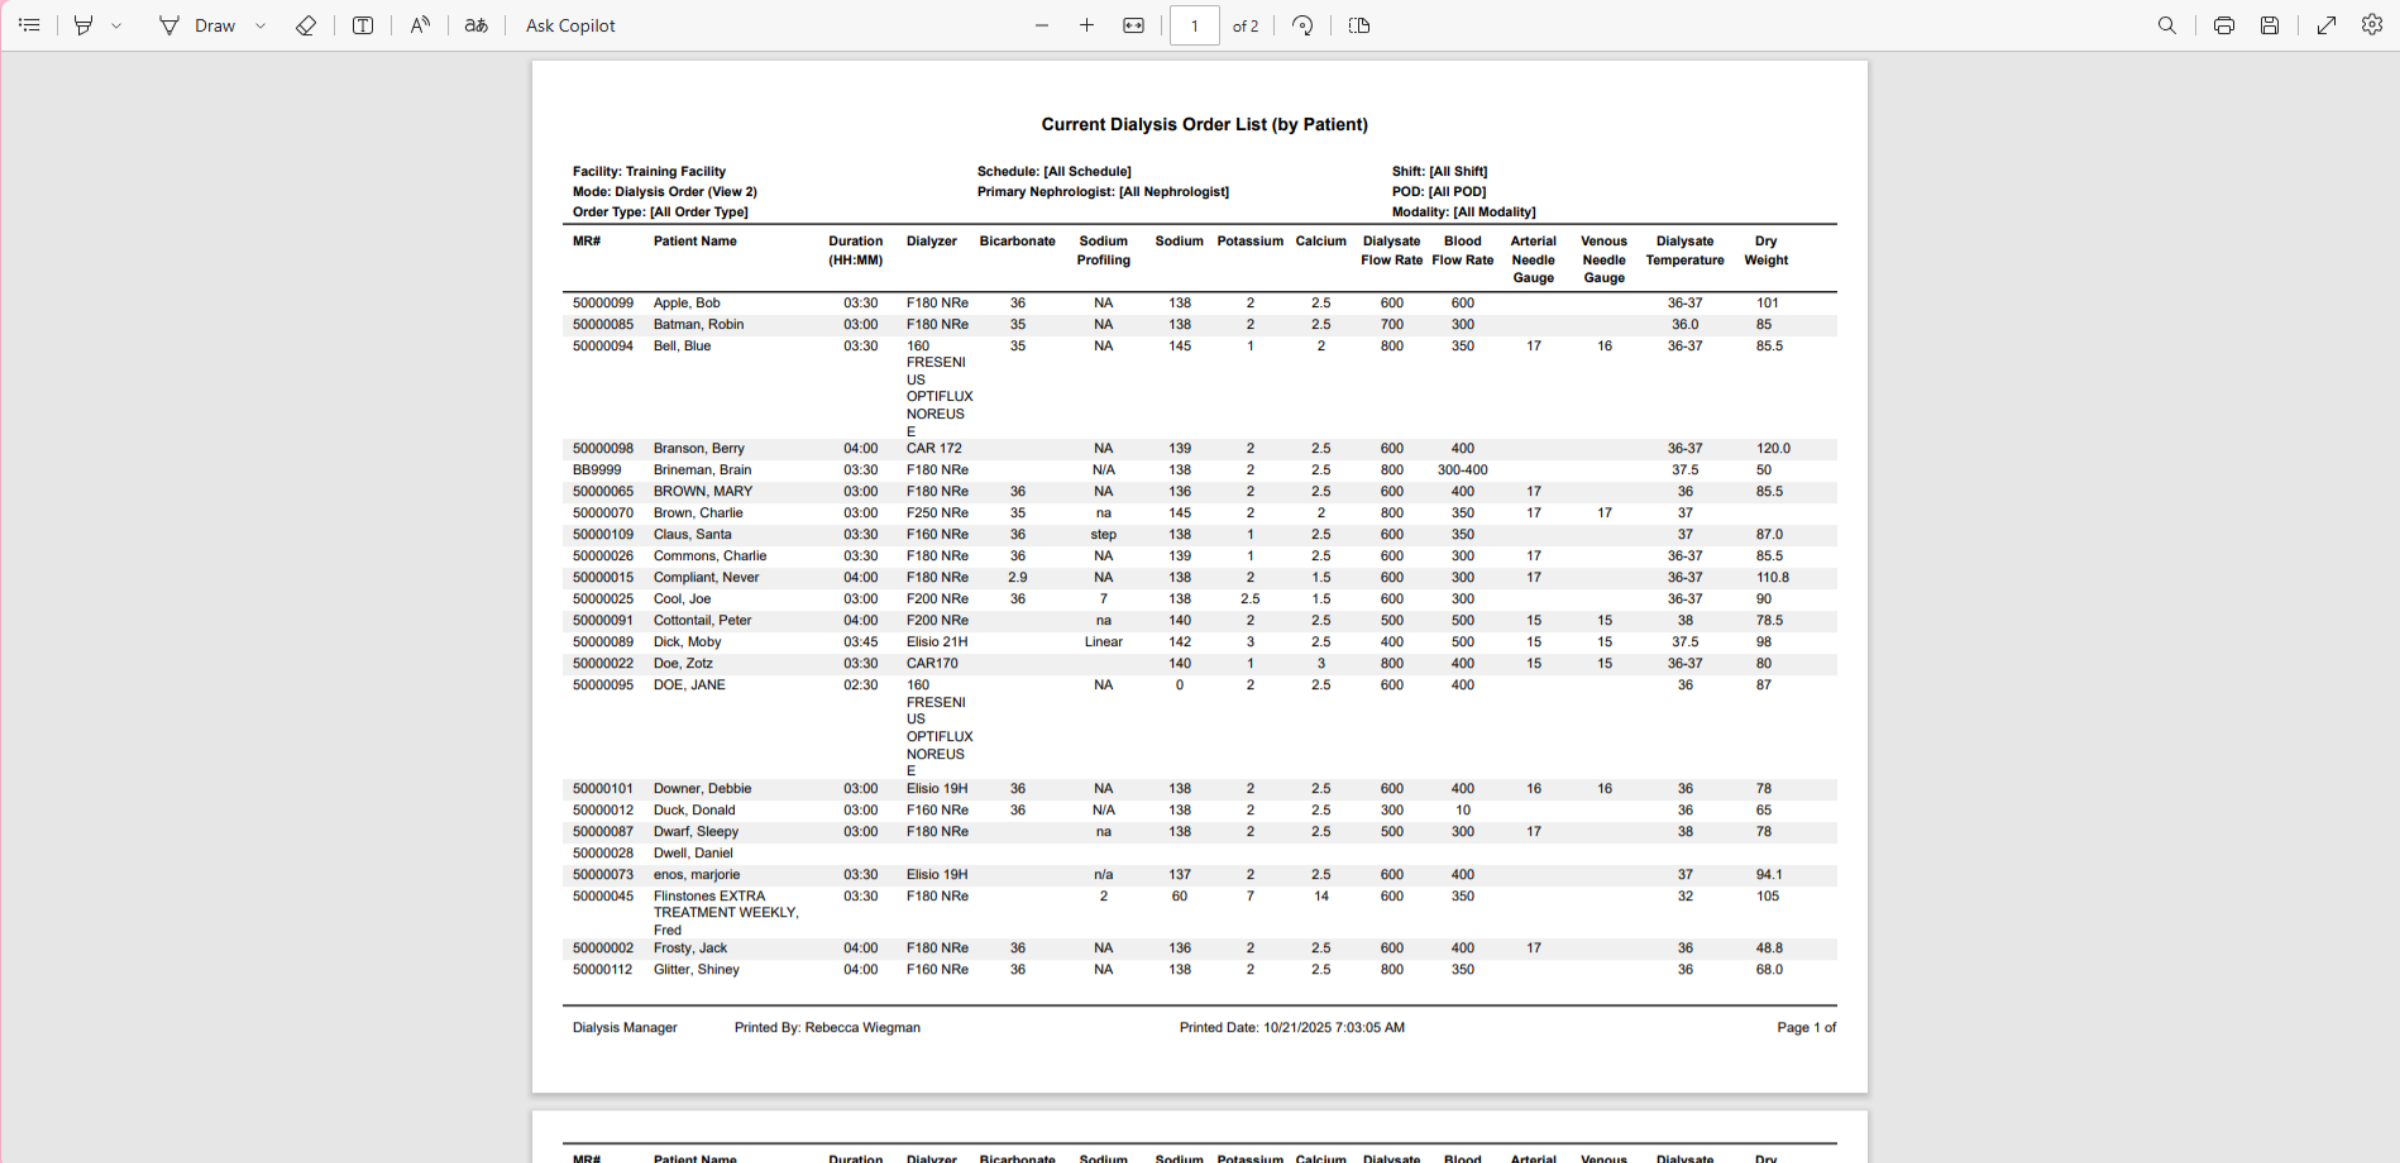Click patient name 'Dwell, Daniel'
The width and height of the screenshot is (2400, 1163).
click(x=693, y=853)
